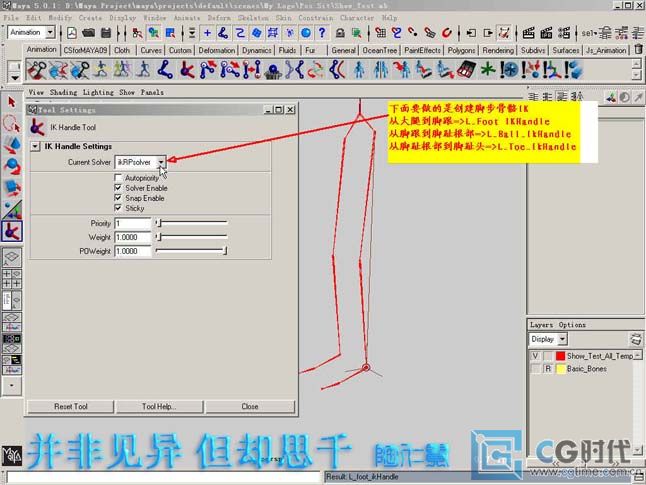Toggle visibility box of Basic_Bones layer
The width and height of the screenshot is (646, 485).
[535, 368]
